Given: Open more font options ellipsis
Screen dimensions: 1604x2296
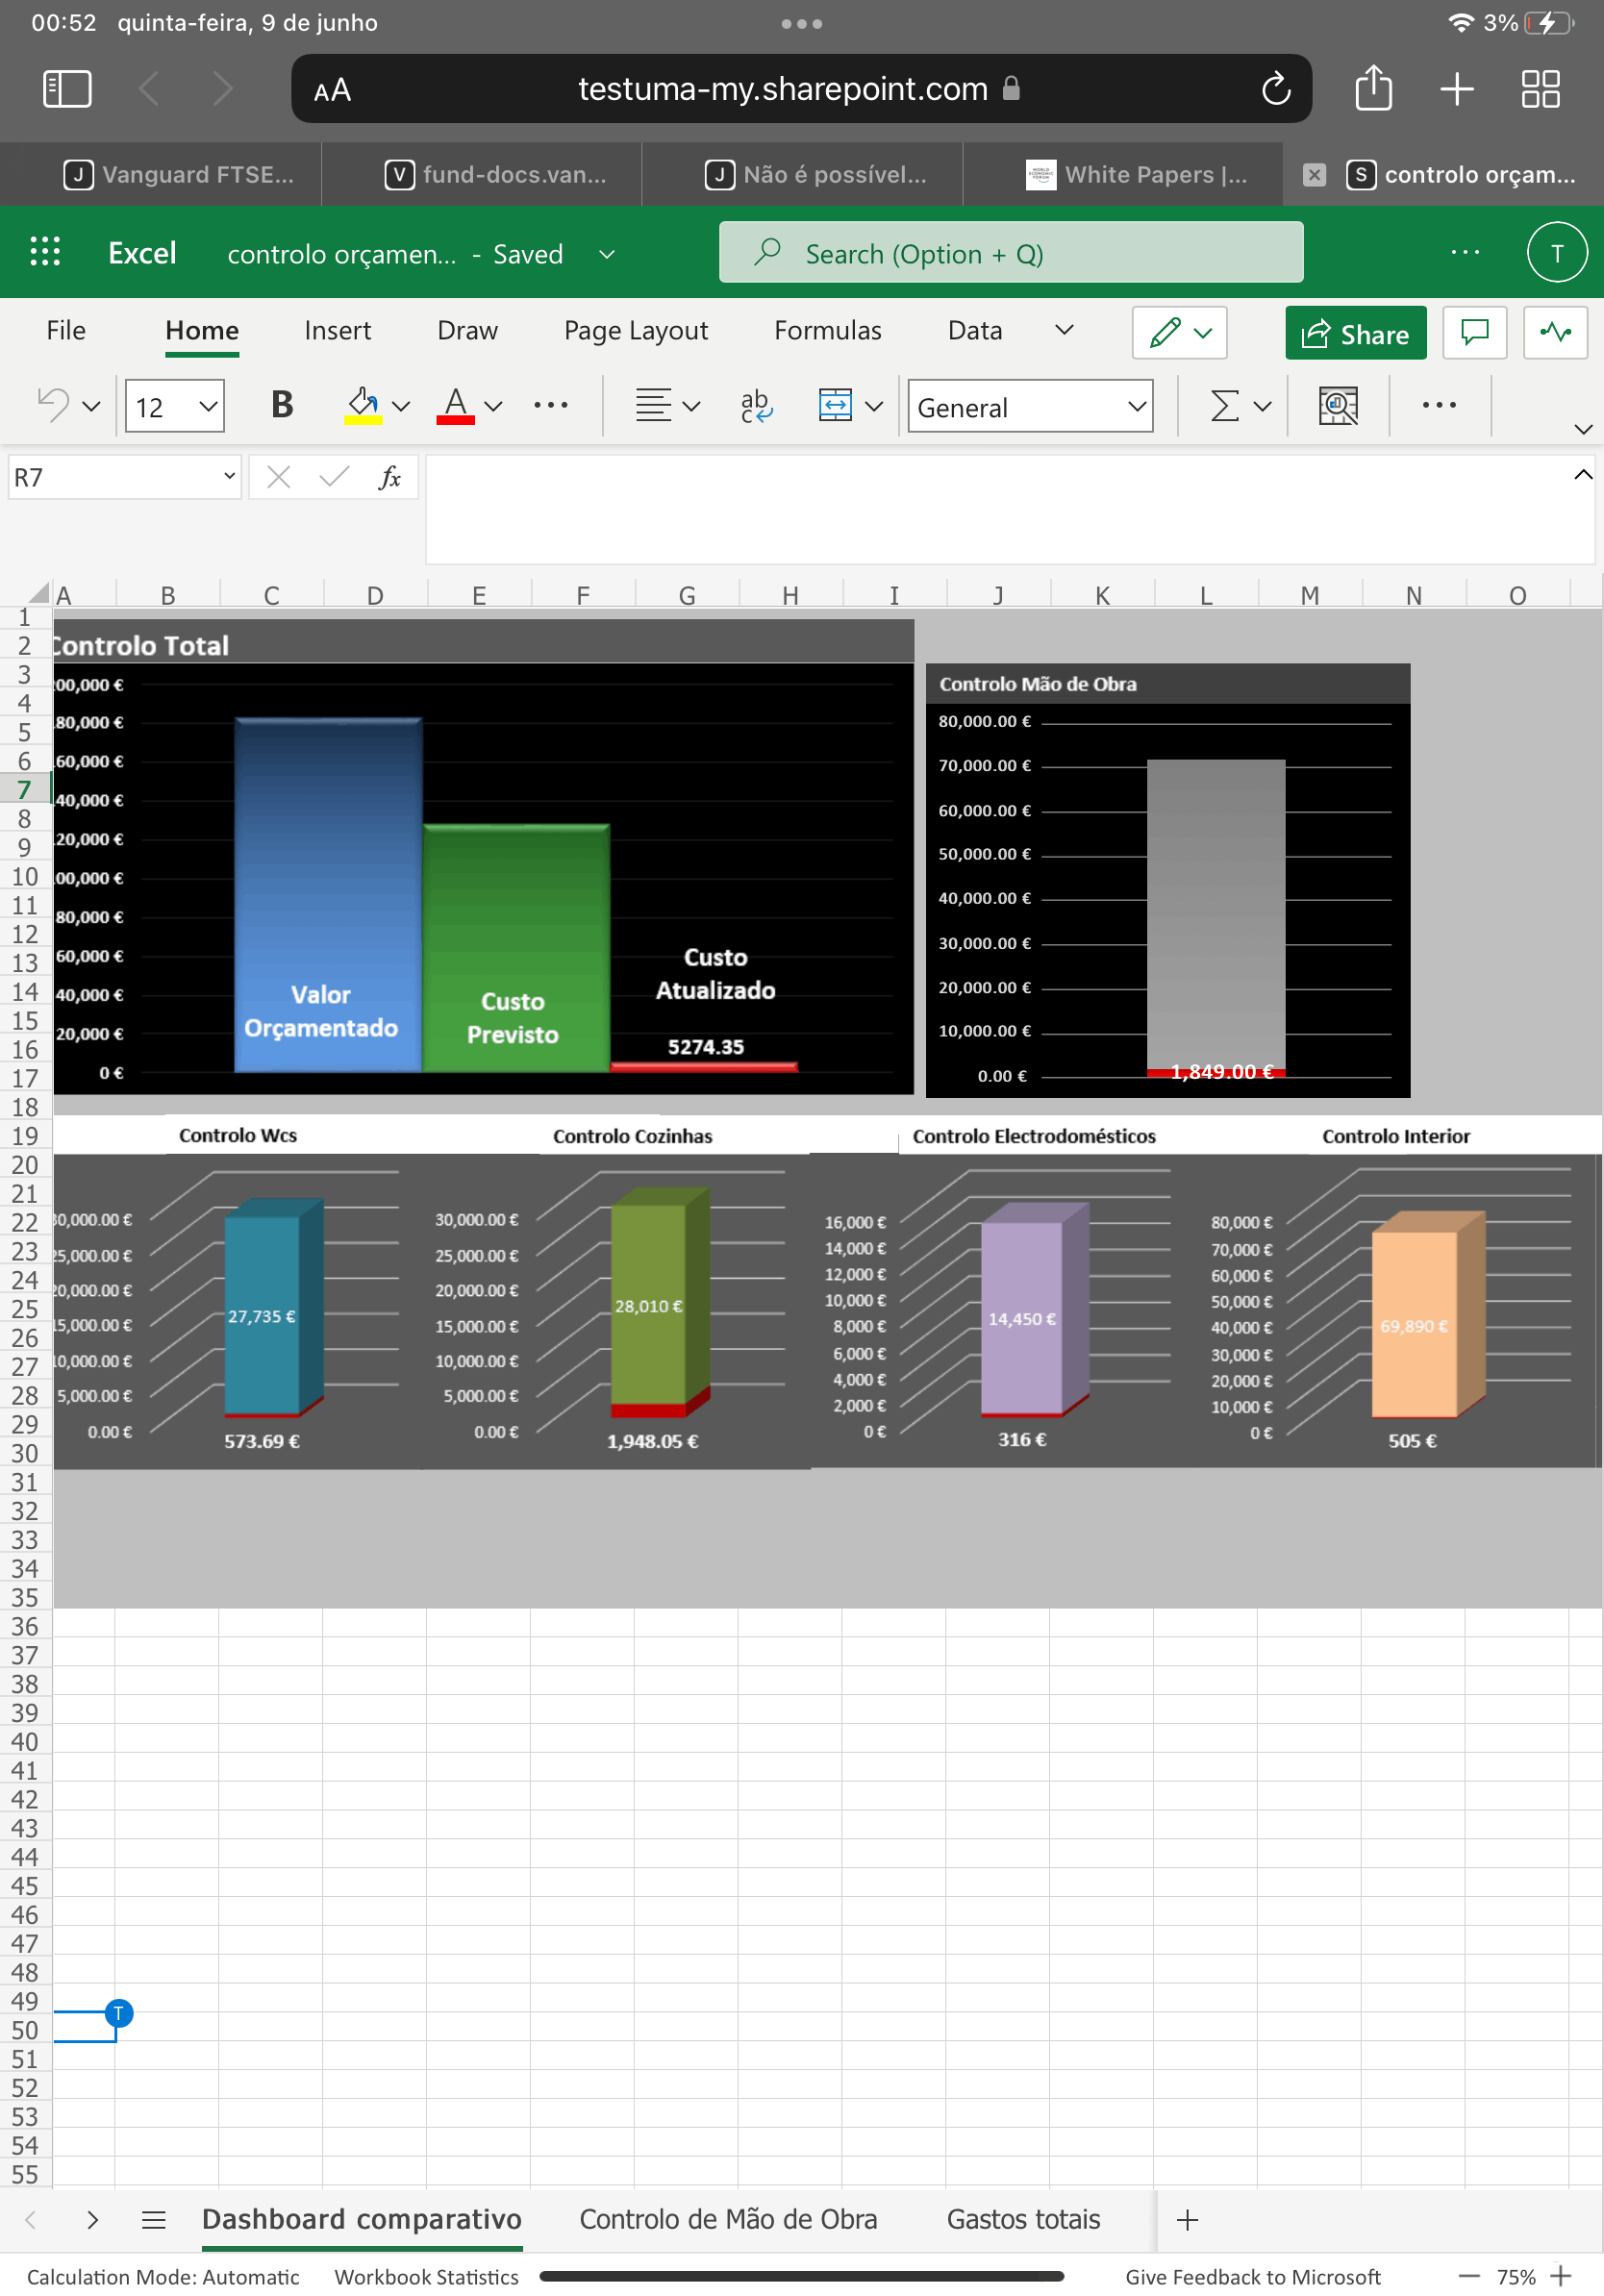Looking at the screenshot, I should [x=551, y=405].
